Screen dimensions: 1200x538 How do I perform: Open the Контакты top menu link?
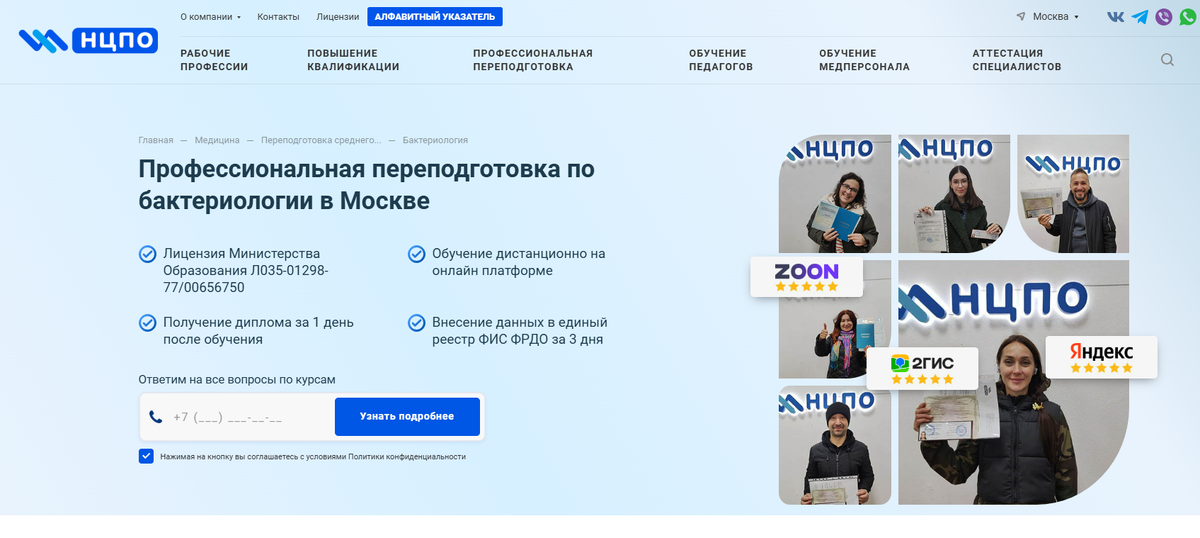click(x=278, y=17)
